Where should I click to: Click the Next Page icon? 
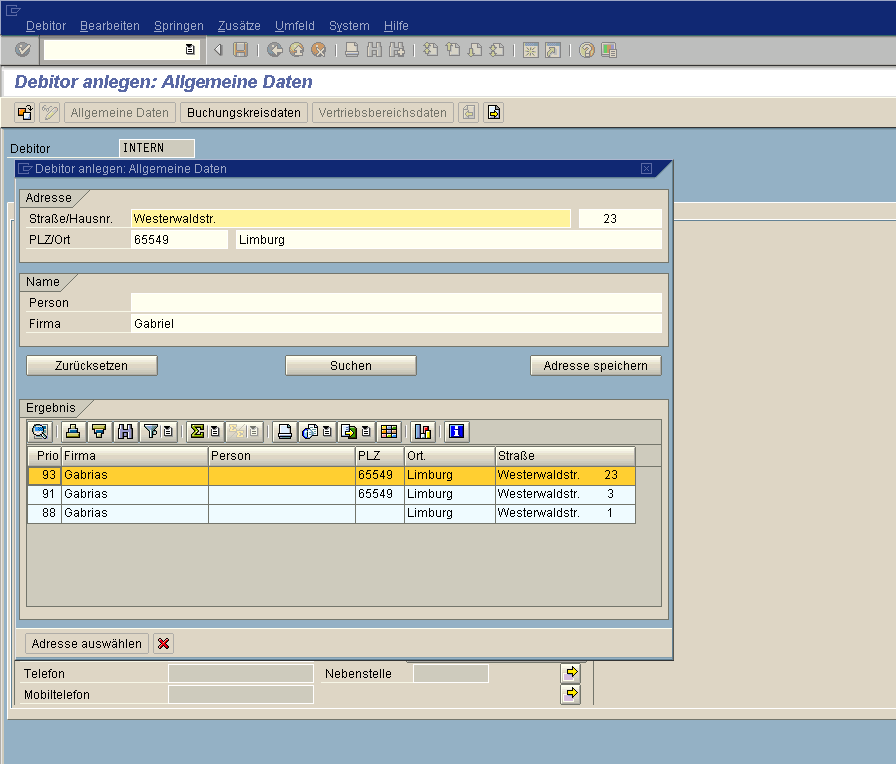pos(475,50)
